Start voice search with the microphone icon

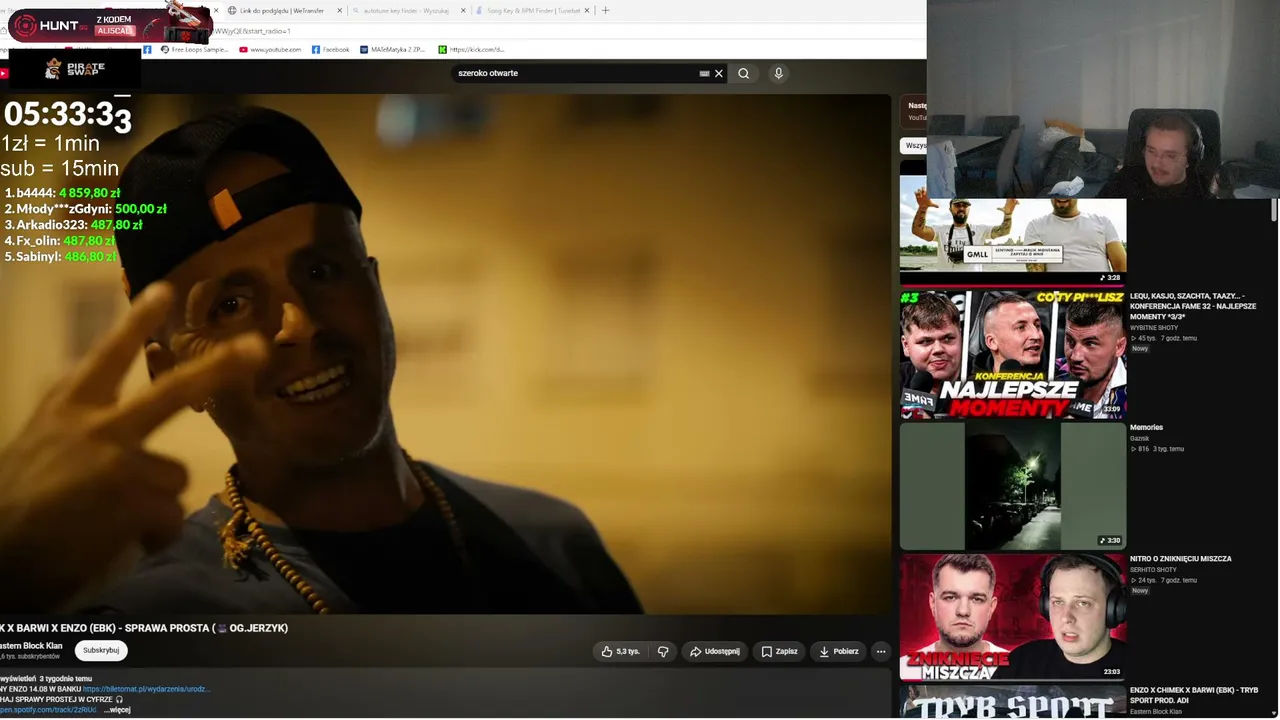[x=778, y=73]
